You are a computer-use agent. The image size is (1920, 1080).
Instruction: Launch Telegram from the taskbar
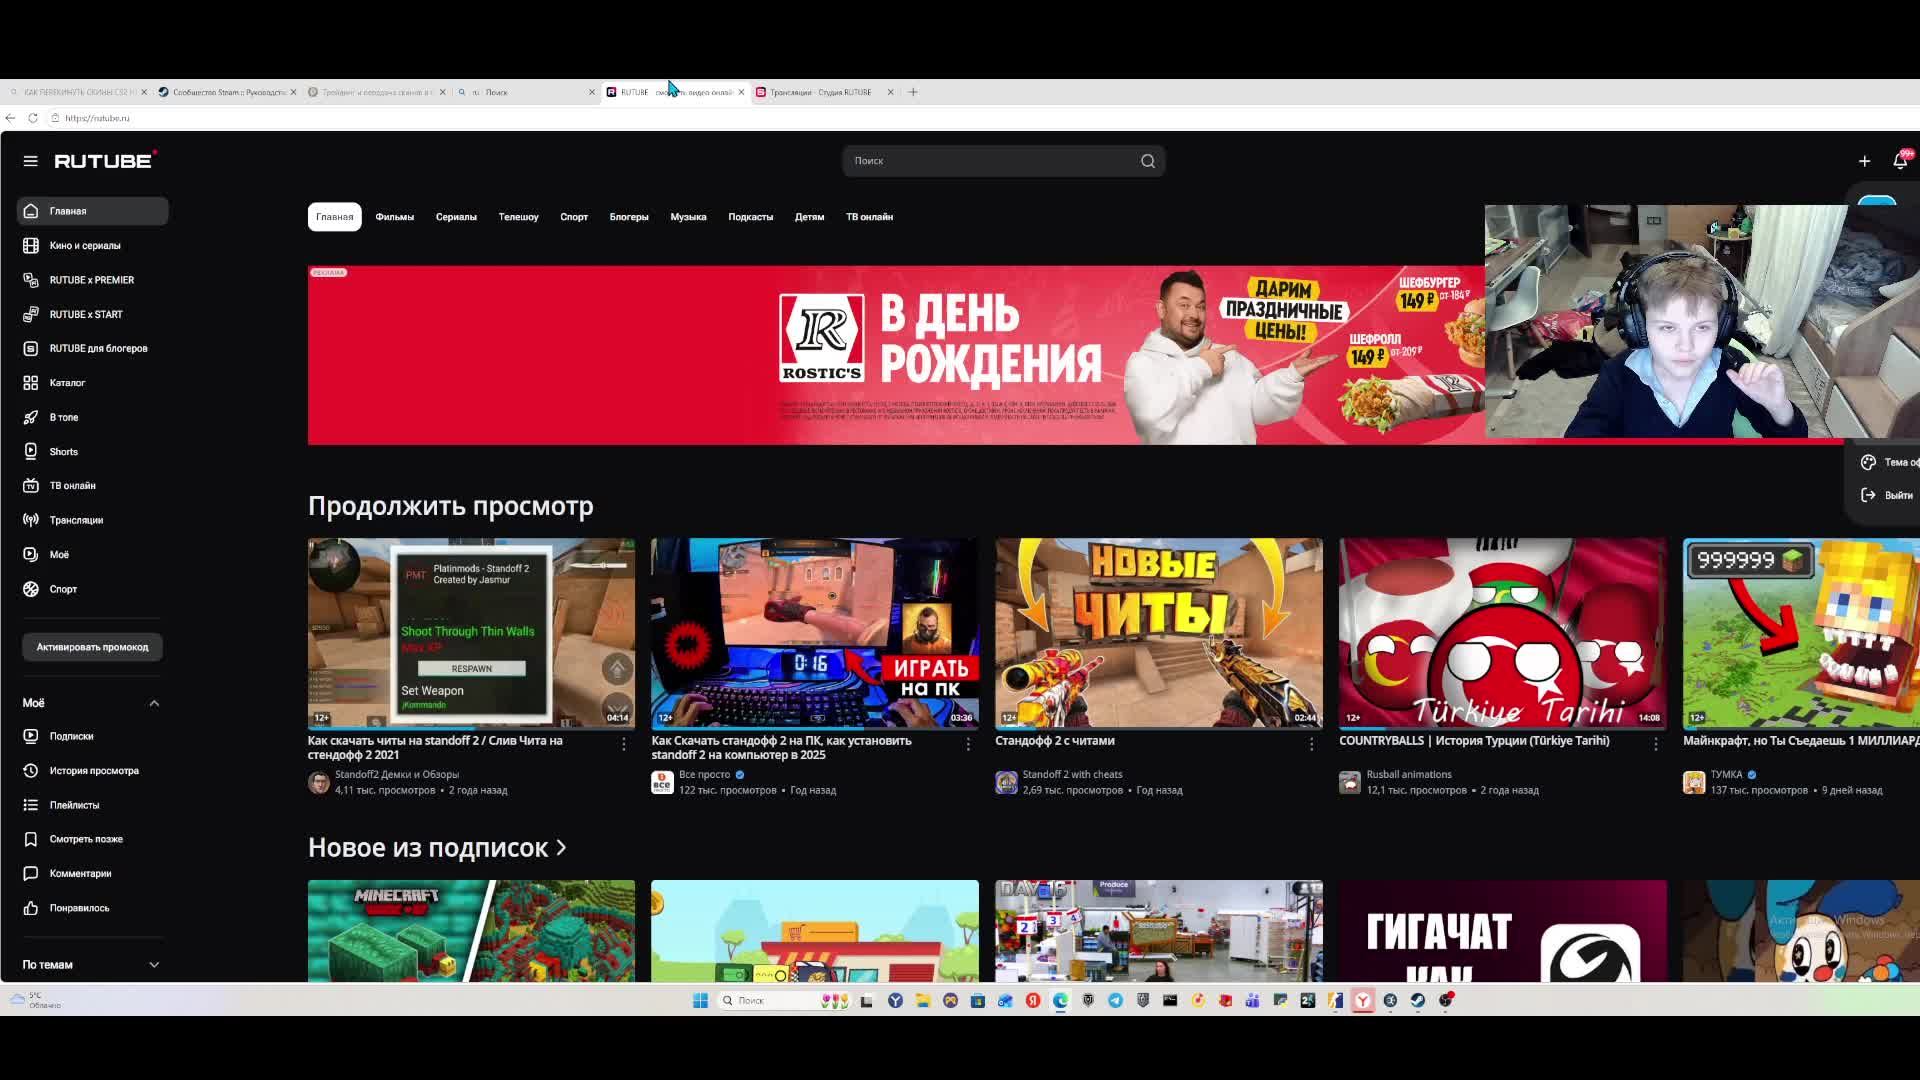[x=1117, y=1000]
